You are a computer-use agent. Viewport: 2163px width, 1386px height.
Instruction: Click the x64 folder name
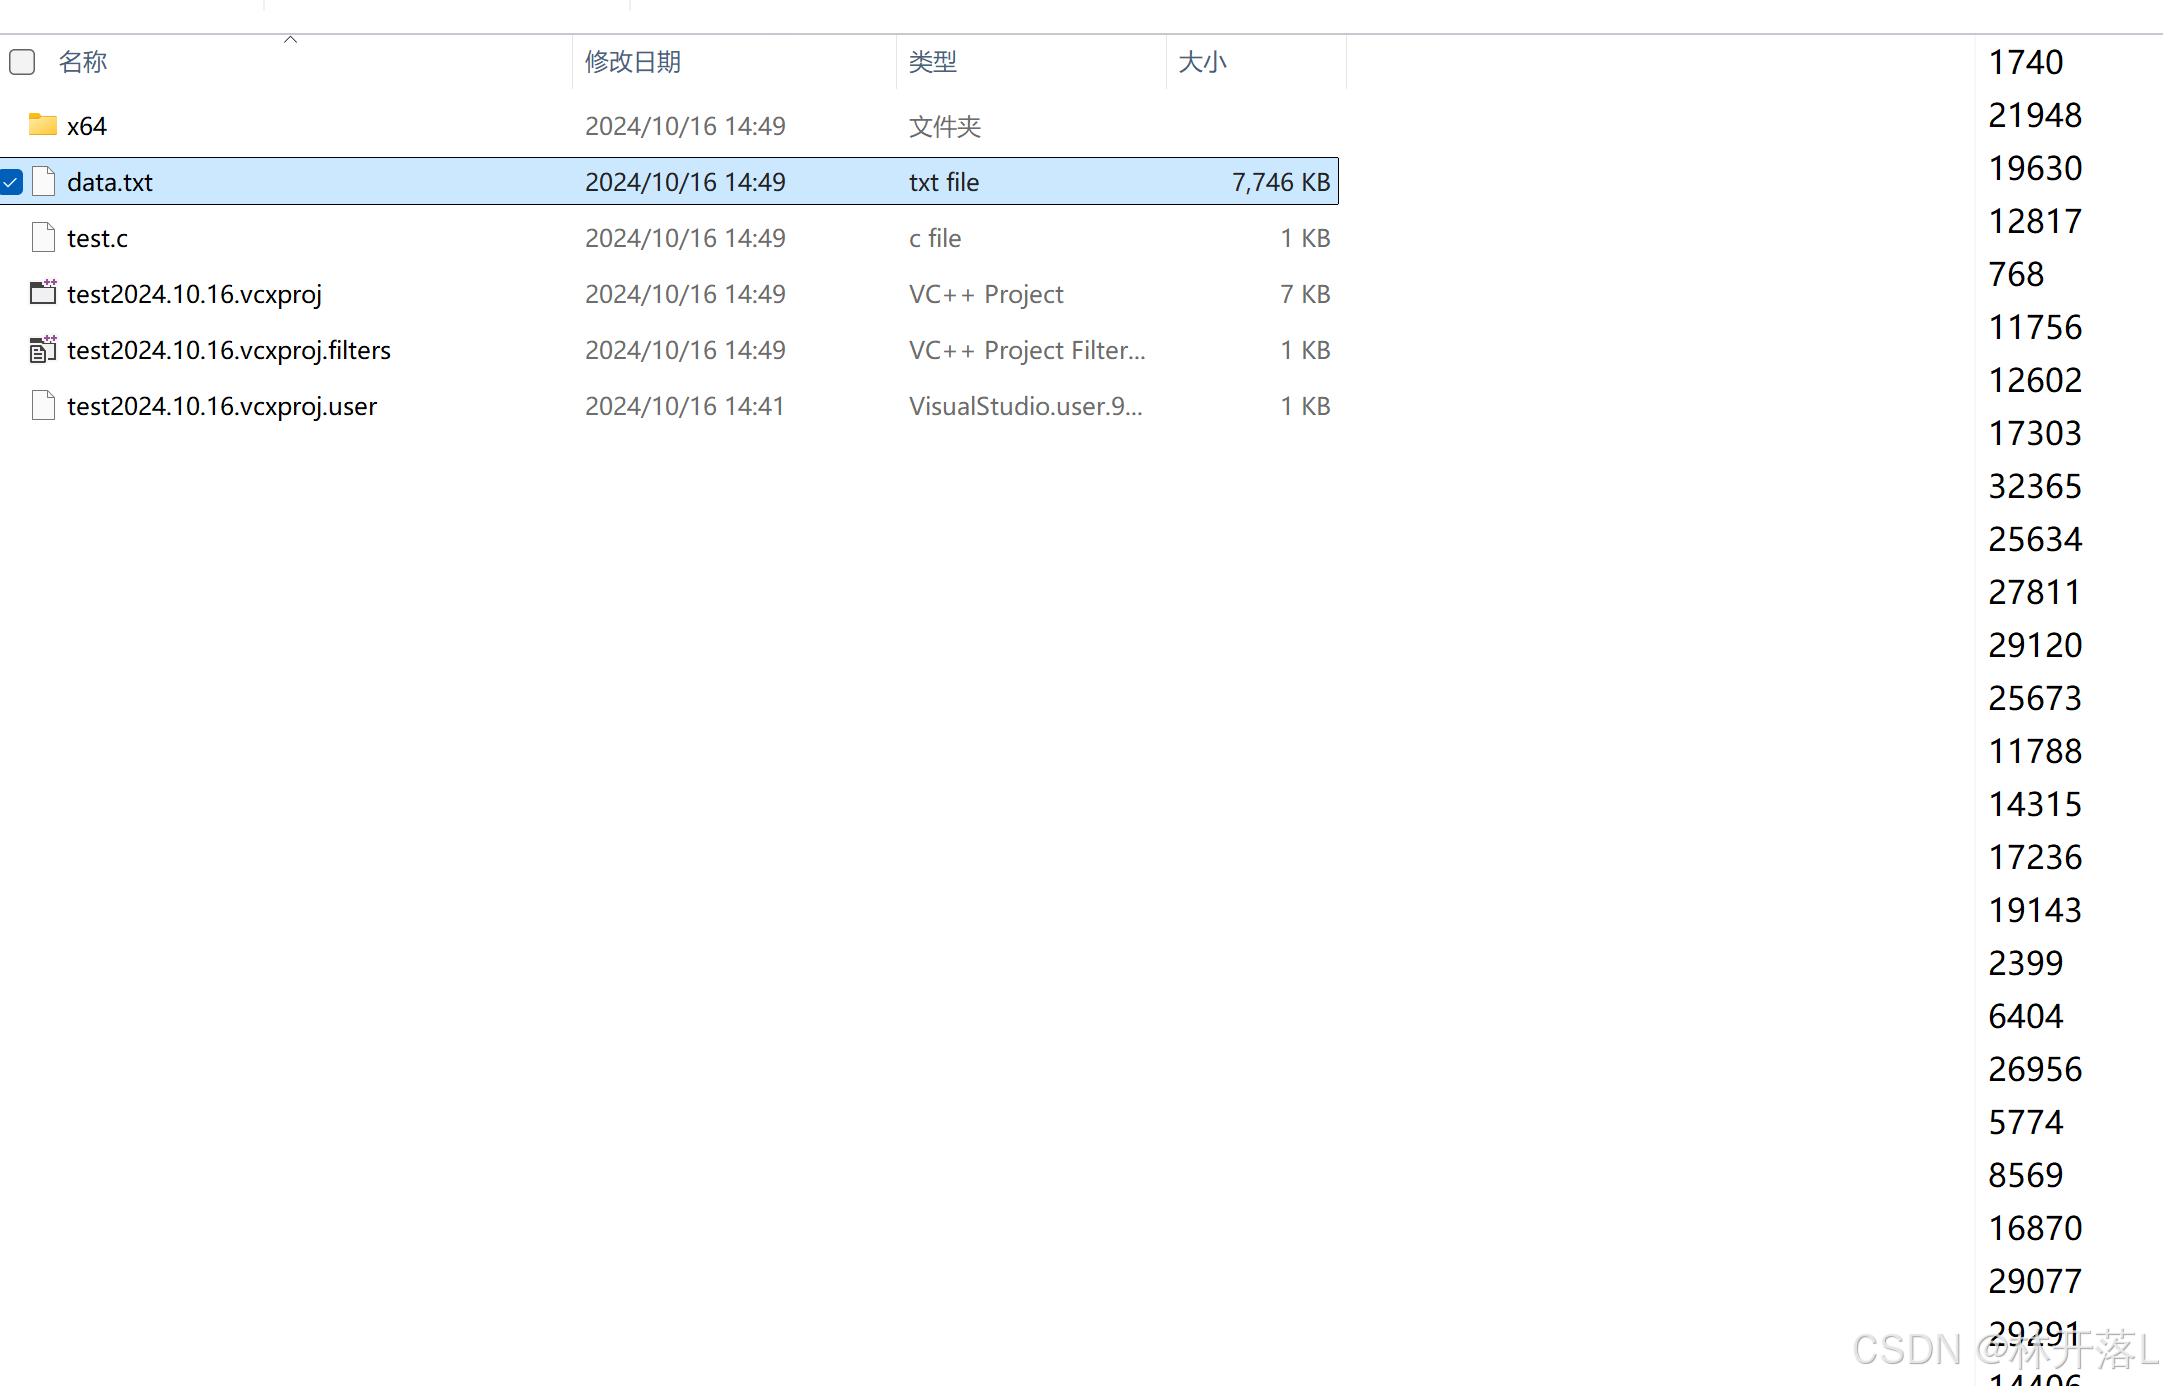[86, 126]
